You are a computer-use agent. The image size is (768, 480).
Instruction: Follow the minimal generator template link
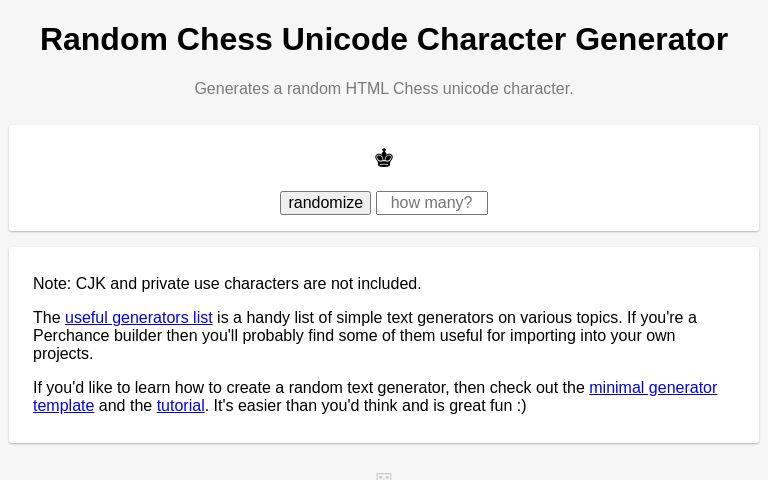tap(652, 387)
